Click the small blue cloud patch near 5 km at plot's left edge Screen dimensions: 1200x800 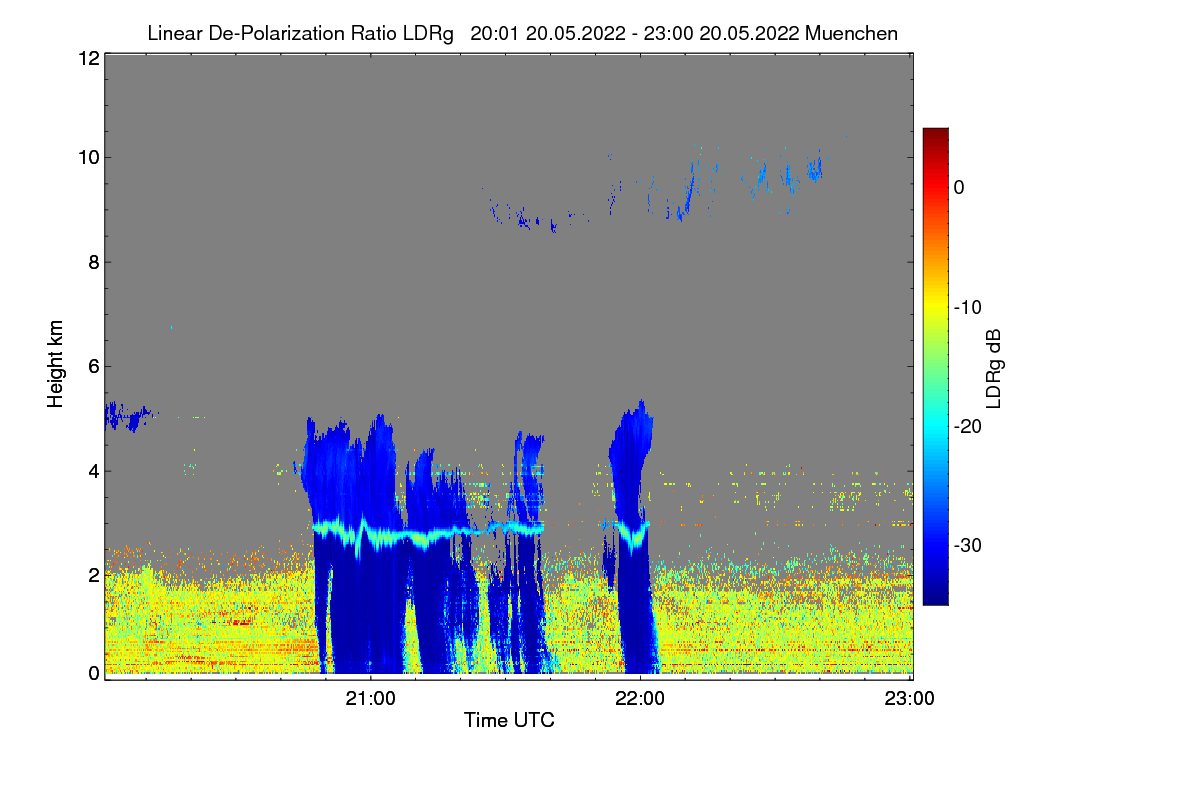pos(128,415)
